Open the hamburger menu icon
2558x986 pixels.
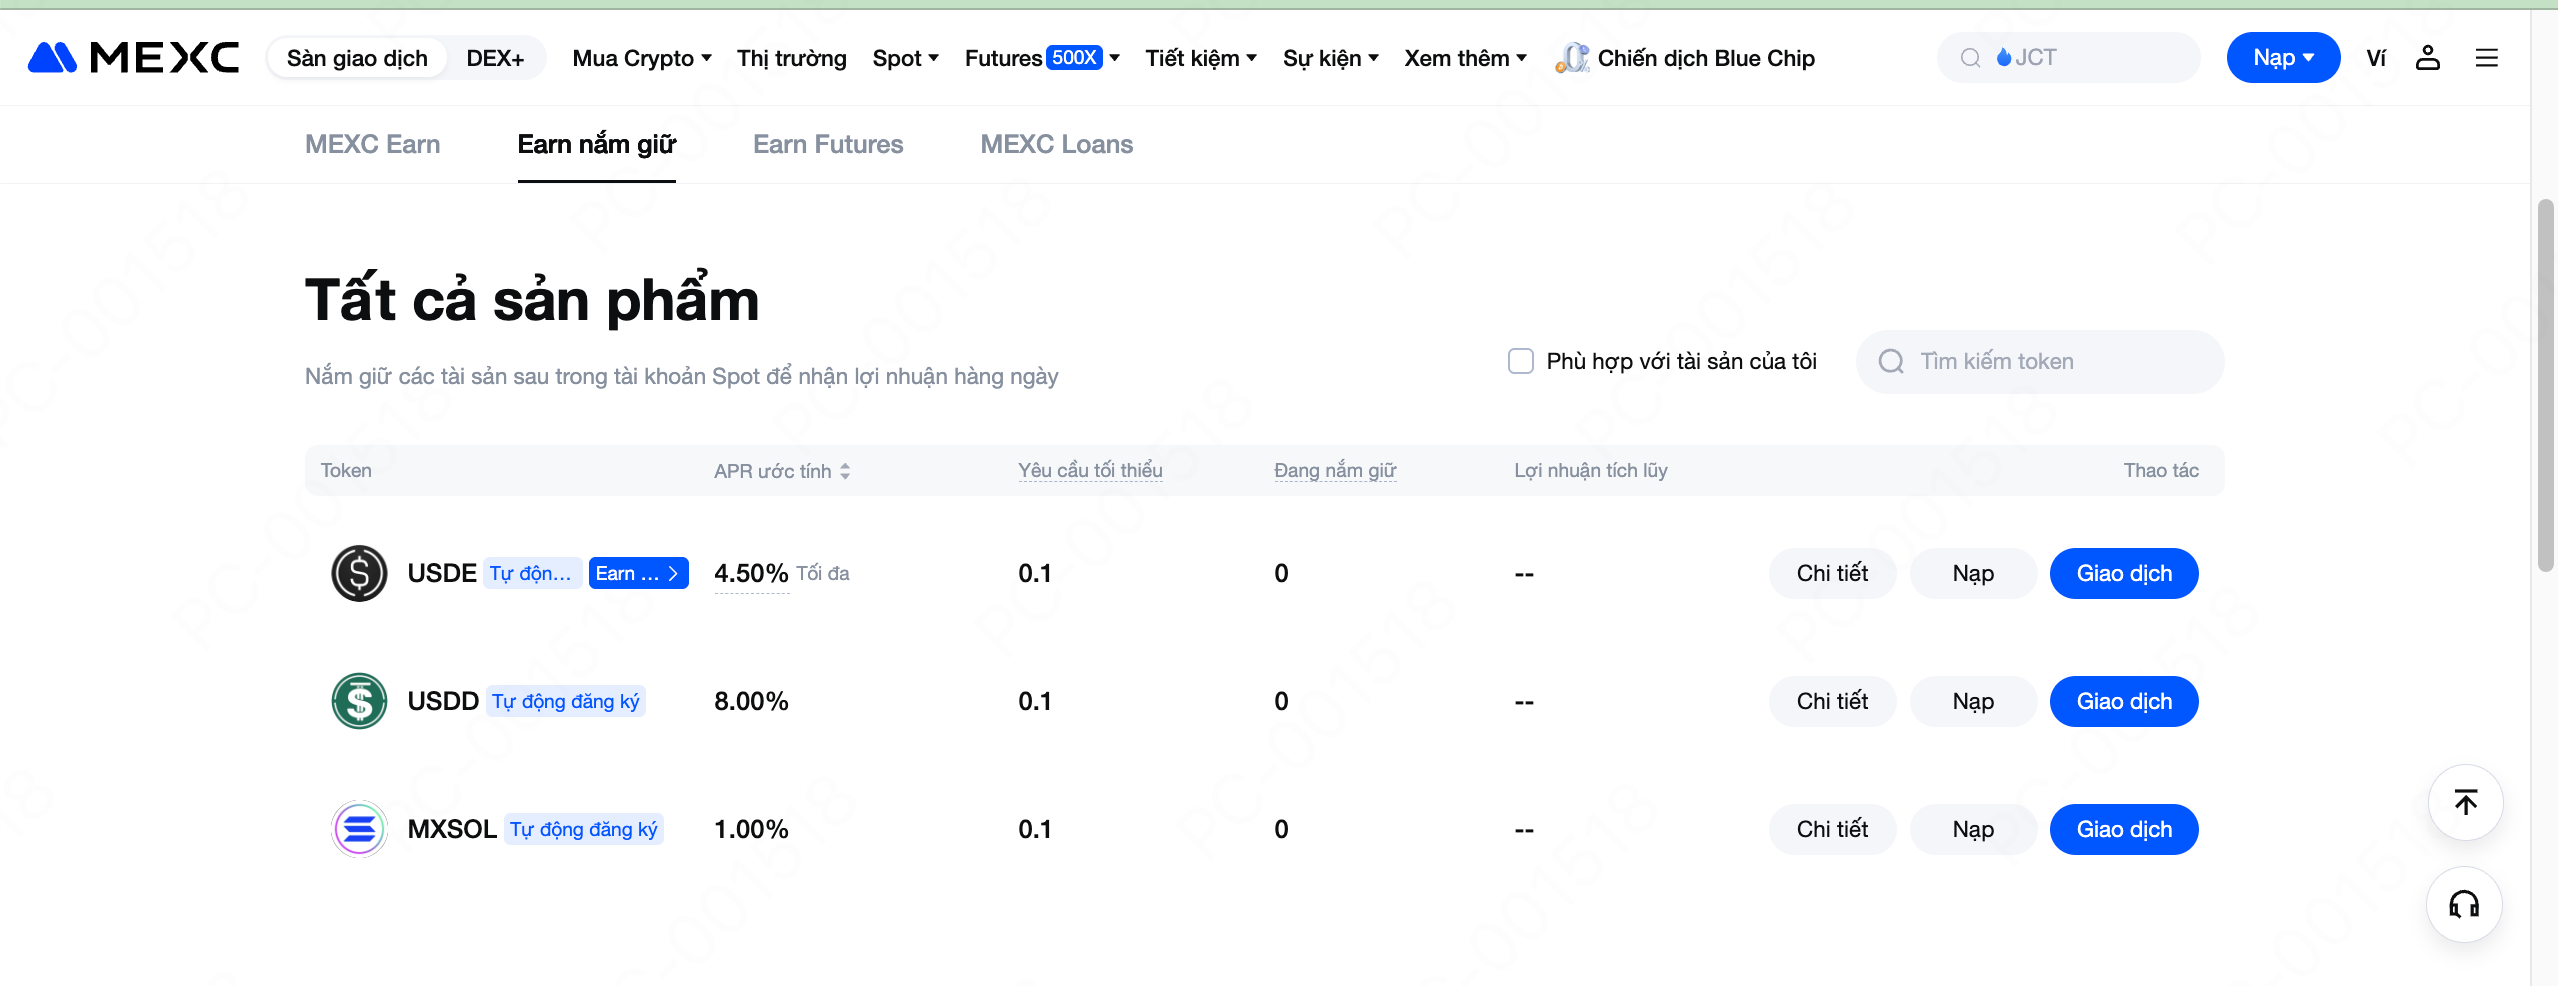(2486, 58)
